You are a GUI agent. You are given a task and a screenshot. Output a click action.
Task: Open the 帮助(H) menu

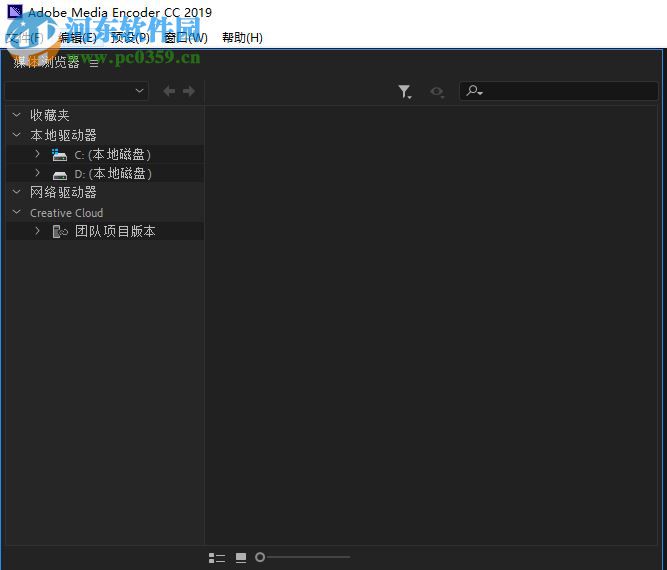(x=242, y=38)
